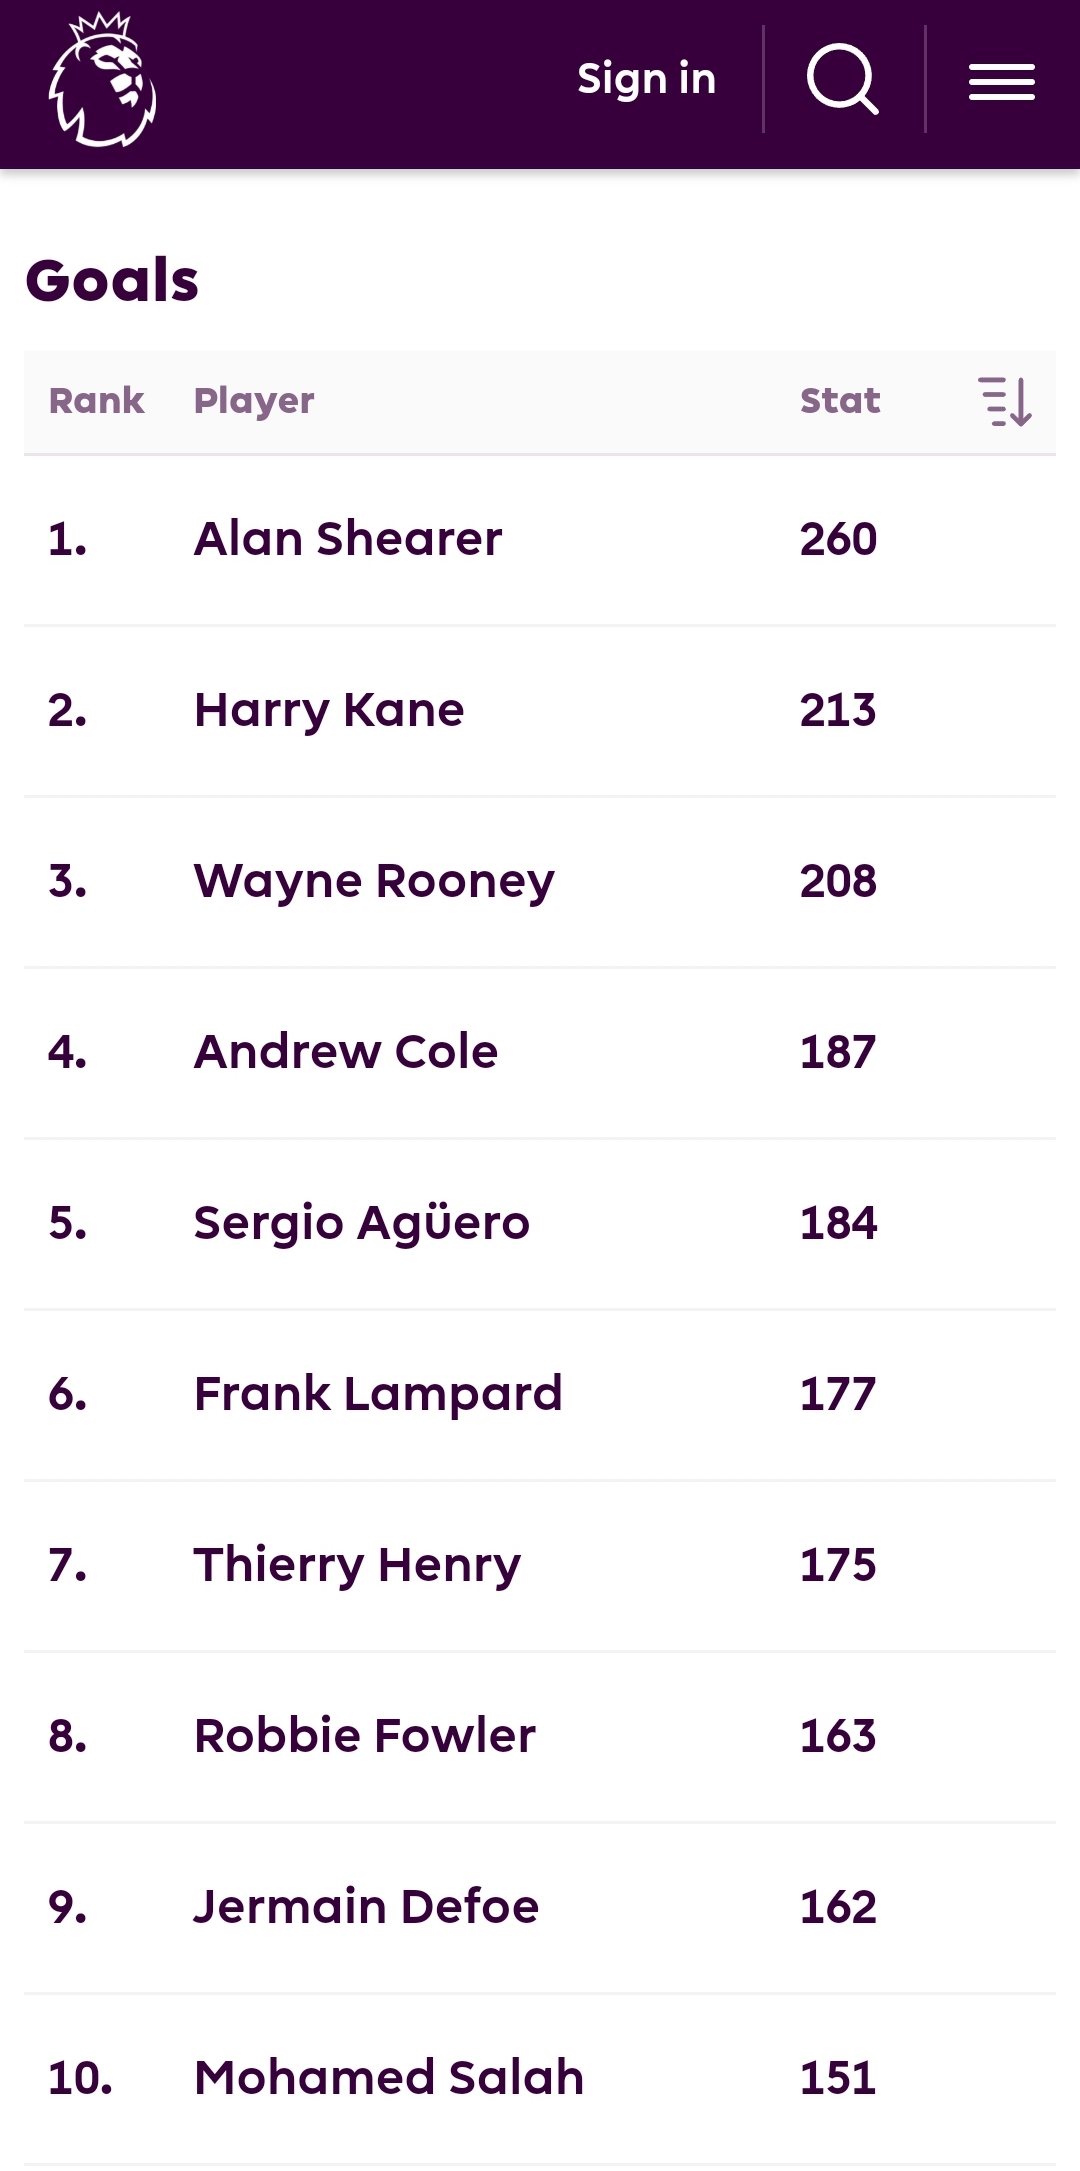Click Frank Lampard's name
The width and height of the screenshot is (1080, 2171).
pyautogui.click(x=378, y=1394)
